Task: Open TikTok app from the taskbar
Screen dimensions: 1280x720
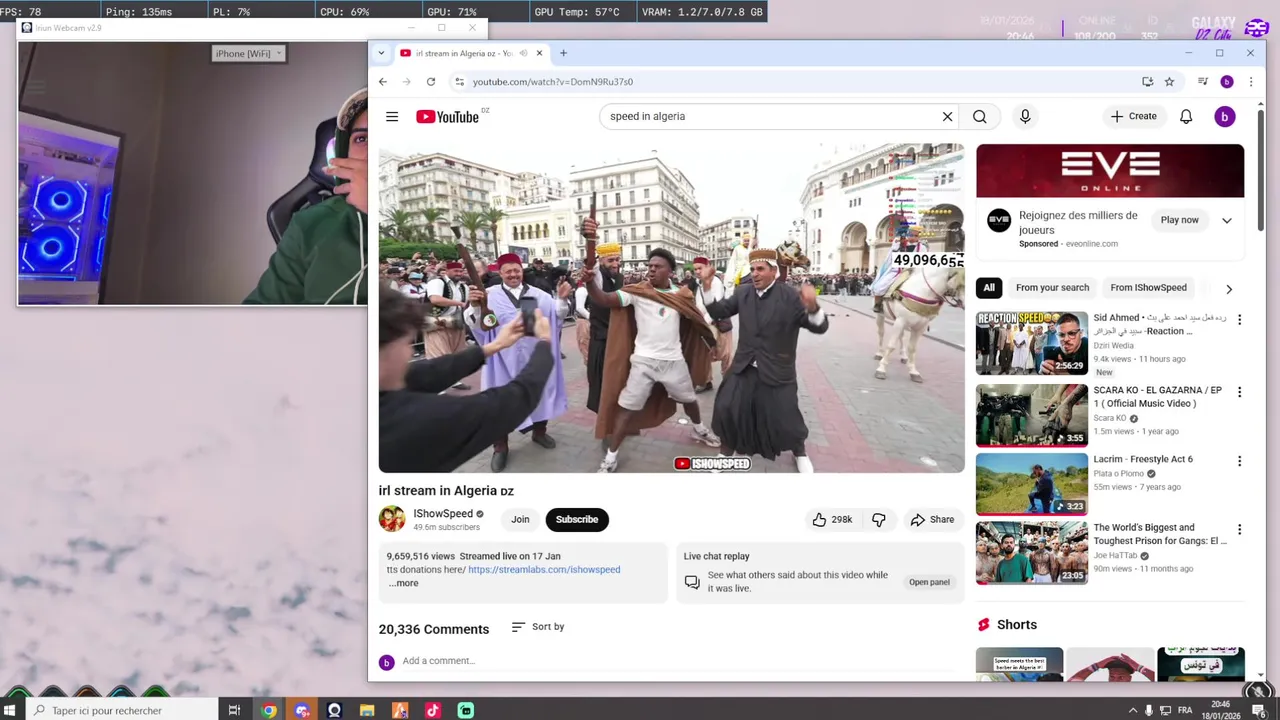Action: [x=432, y=710]
